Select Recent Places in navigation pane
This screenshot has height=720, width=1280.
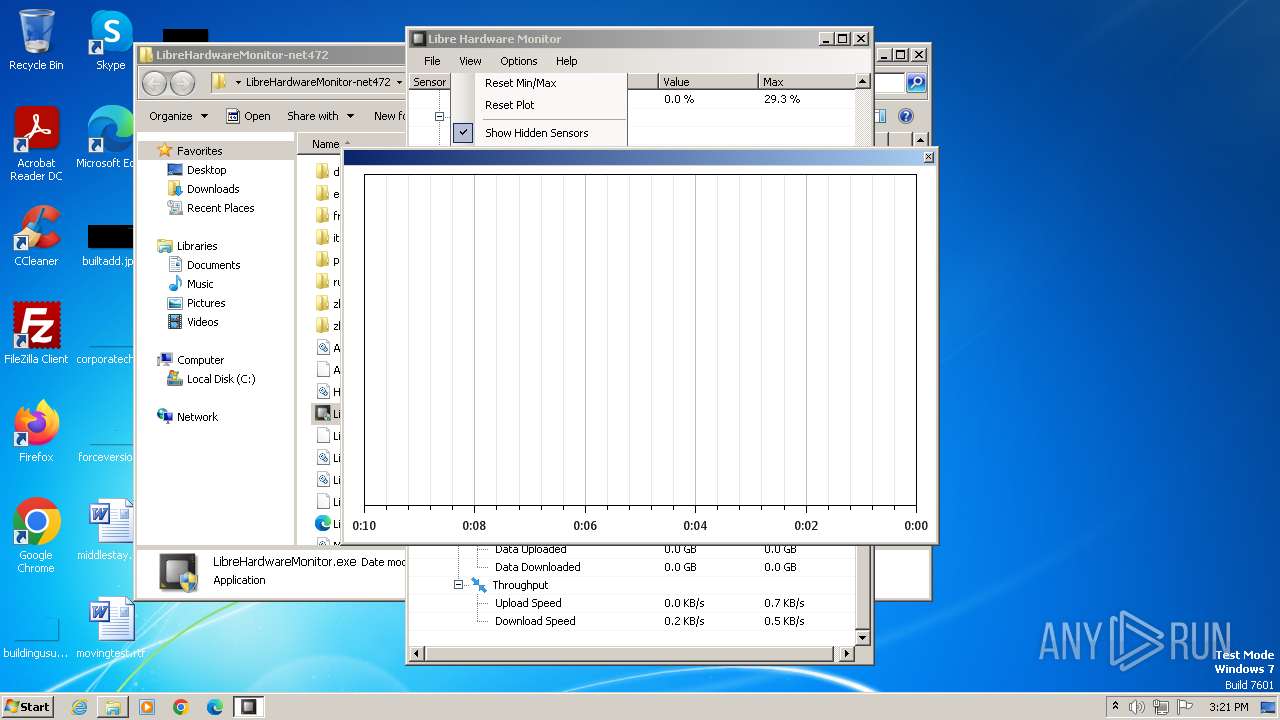220,208
